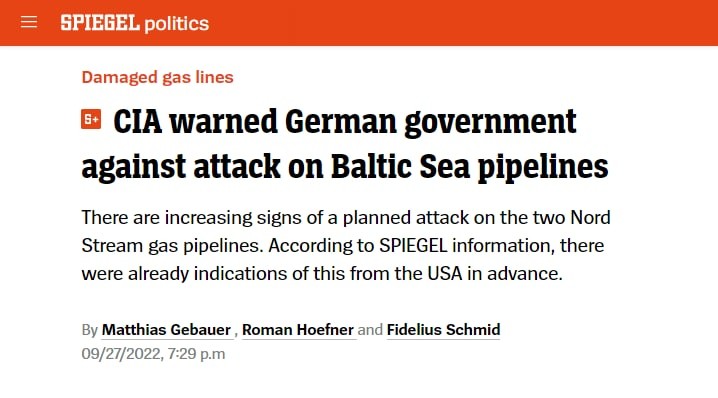Click the headline words 'CIA warned German government'
This screenshot has width=718, height=398.
344,121
